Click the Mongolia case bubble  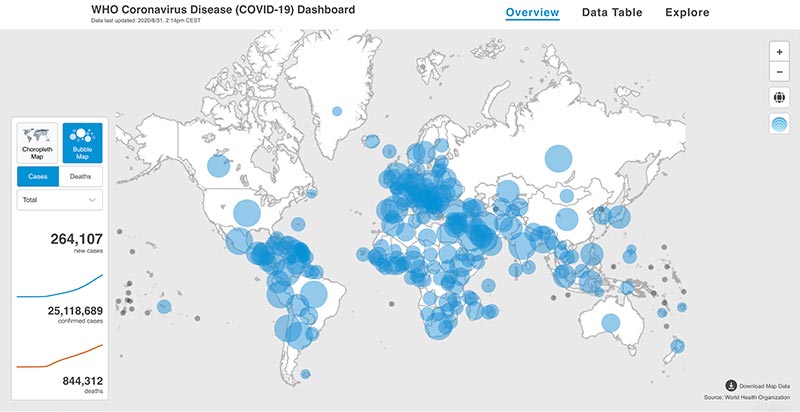[x=566, y=196]
